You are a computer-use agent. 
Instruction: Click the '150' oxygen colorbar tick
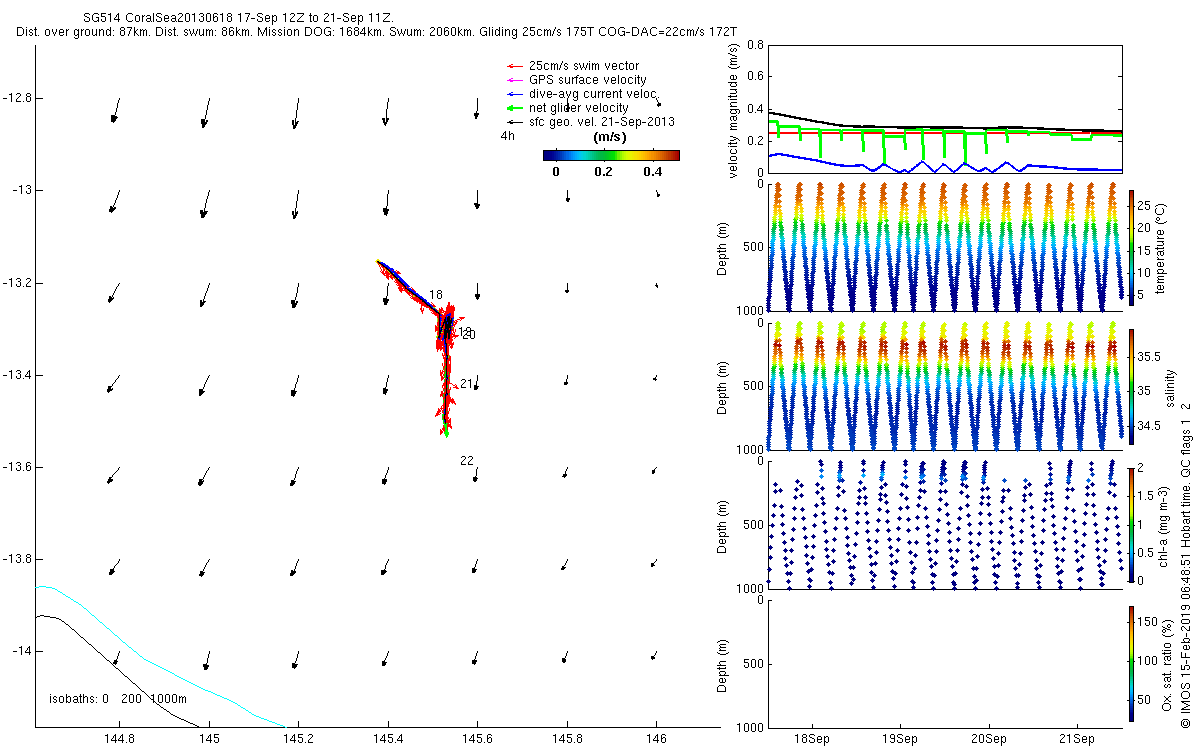(1150, 623)
